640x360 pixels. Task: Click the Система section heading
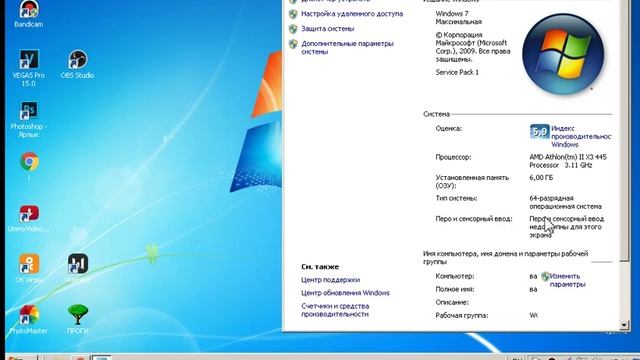coord(436,114)
